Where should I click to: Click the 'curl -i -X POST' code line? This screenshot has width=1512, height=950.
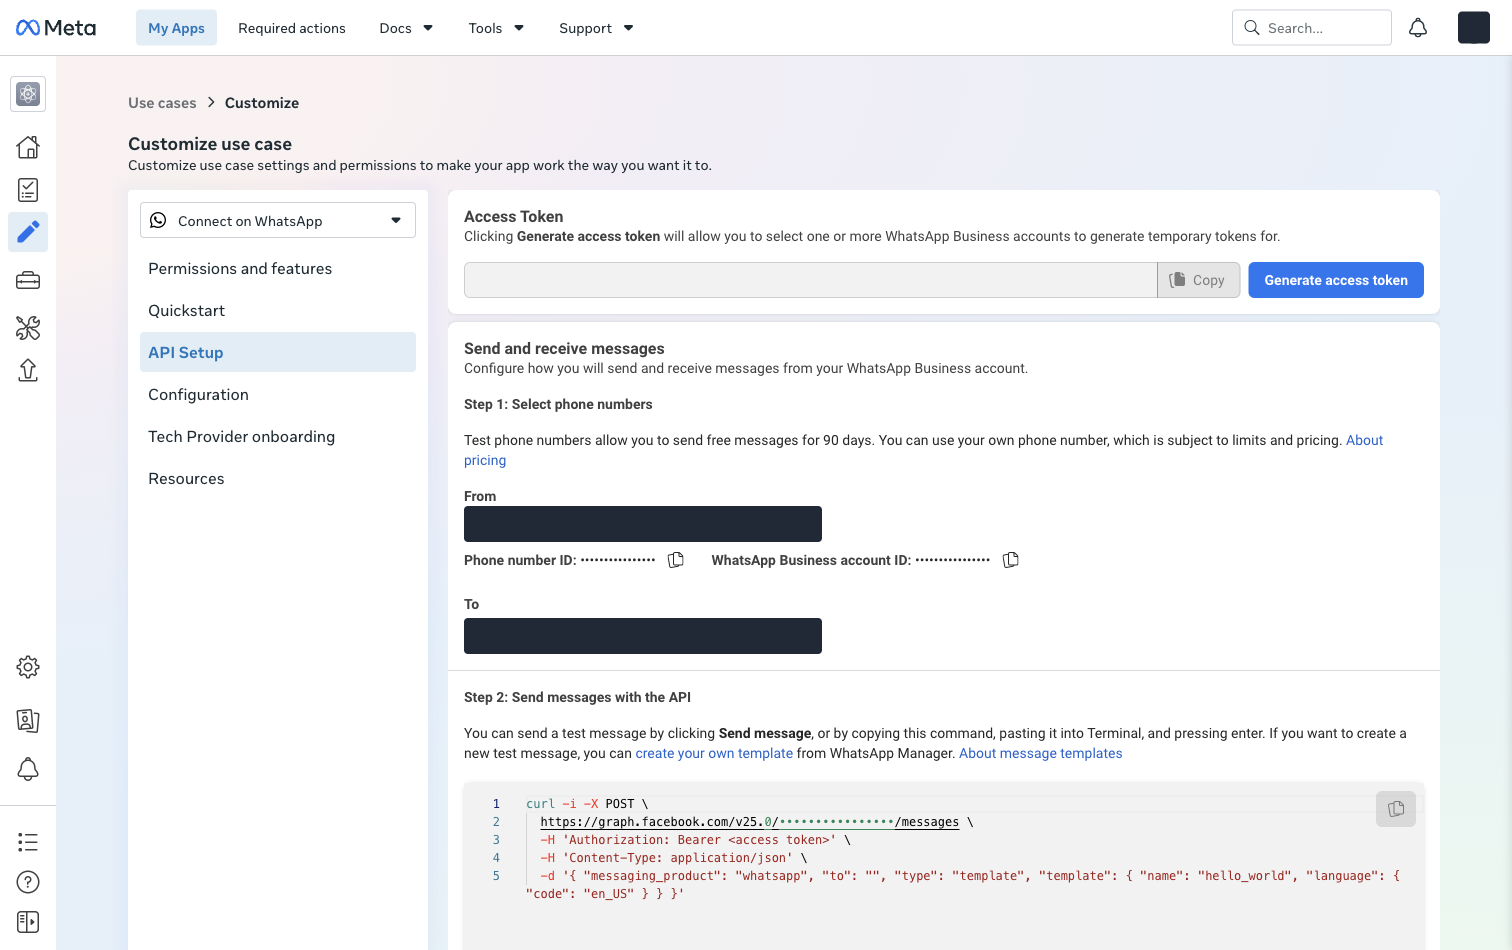tap(587, 804)
